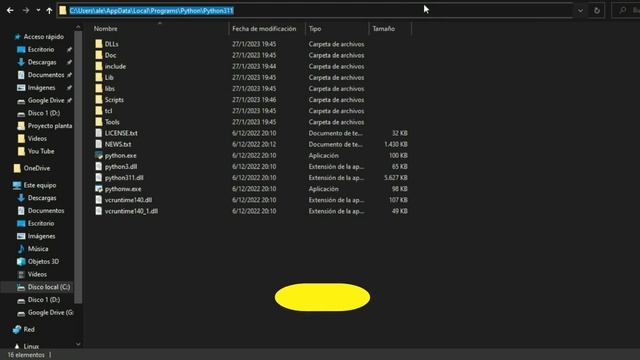The width and height of the screenshot is (640, 360).
Task: Open recent locations dropdown arrow
Action: pos(38,11)
